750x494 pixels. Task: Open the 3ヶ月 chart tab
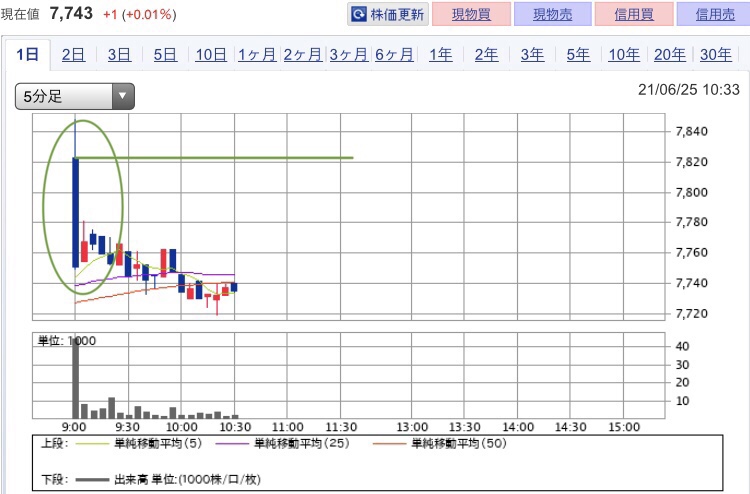click(x=349, y=55)
